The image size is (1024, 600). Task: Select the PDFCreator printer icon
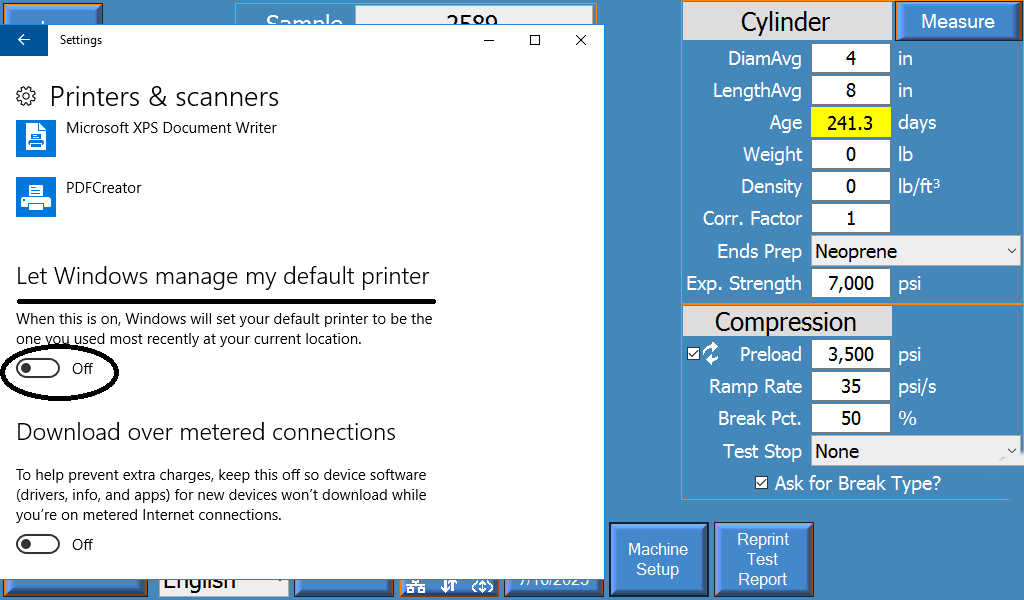point(36,197)
